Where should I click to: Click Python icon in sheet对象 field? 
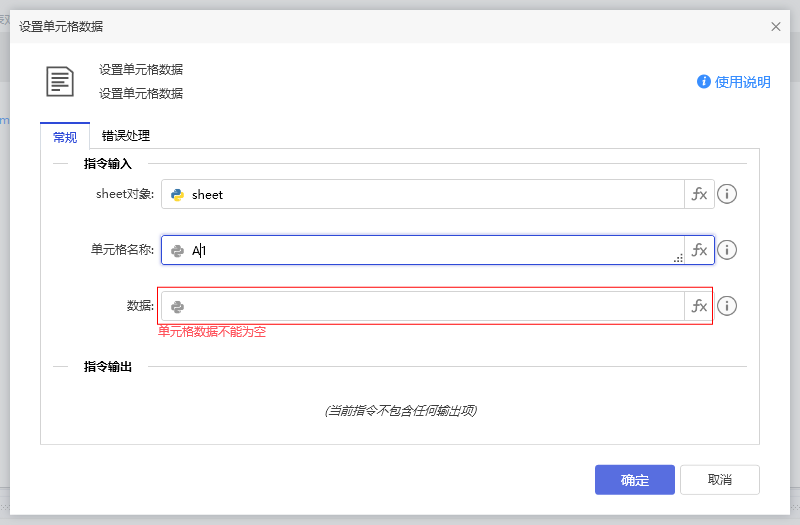[177, 195]
